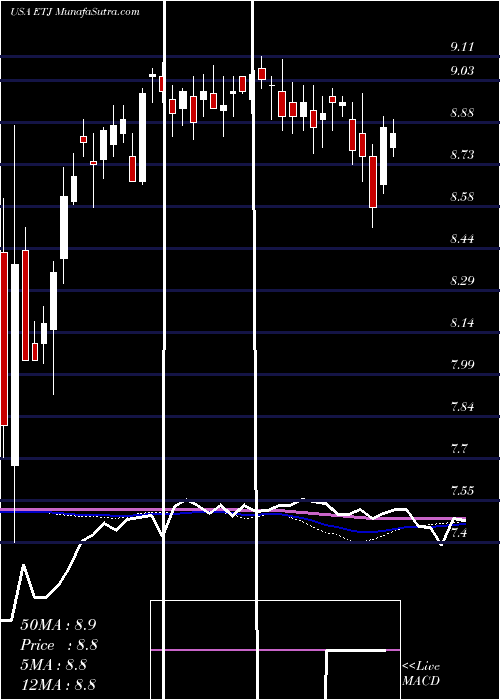Click the last white candlestick on the right
The height and width of the screenshot is (700, 500).
(x=393, y=140)
